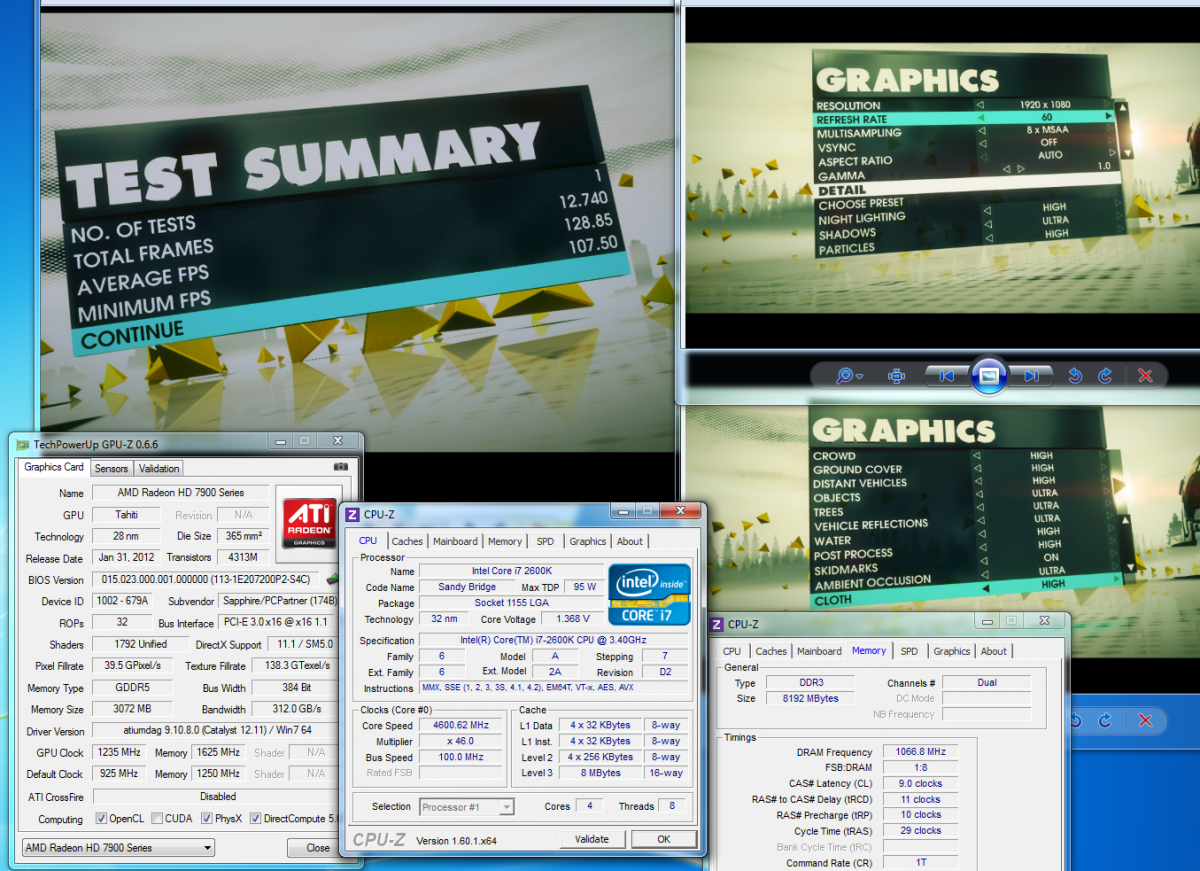Click the GPU-Z screenshot camera icon
The width and height of the screenshot is (1200, 871).
[x=341, y=467]
